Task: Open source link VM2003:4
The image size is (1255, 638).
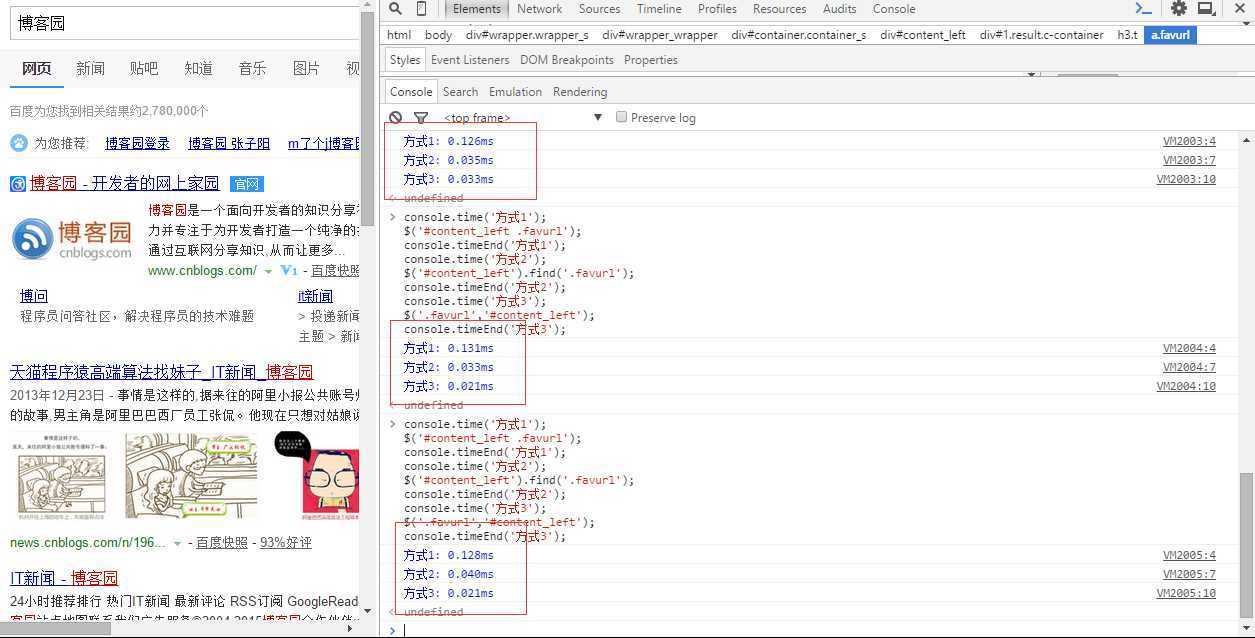Action: 1189,141
